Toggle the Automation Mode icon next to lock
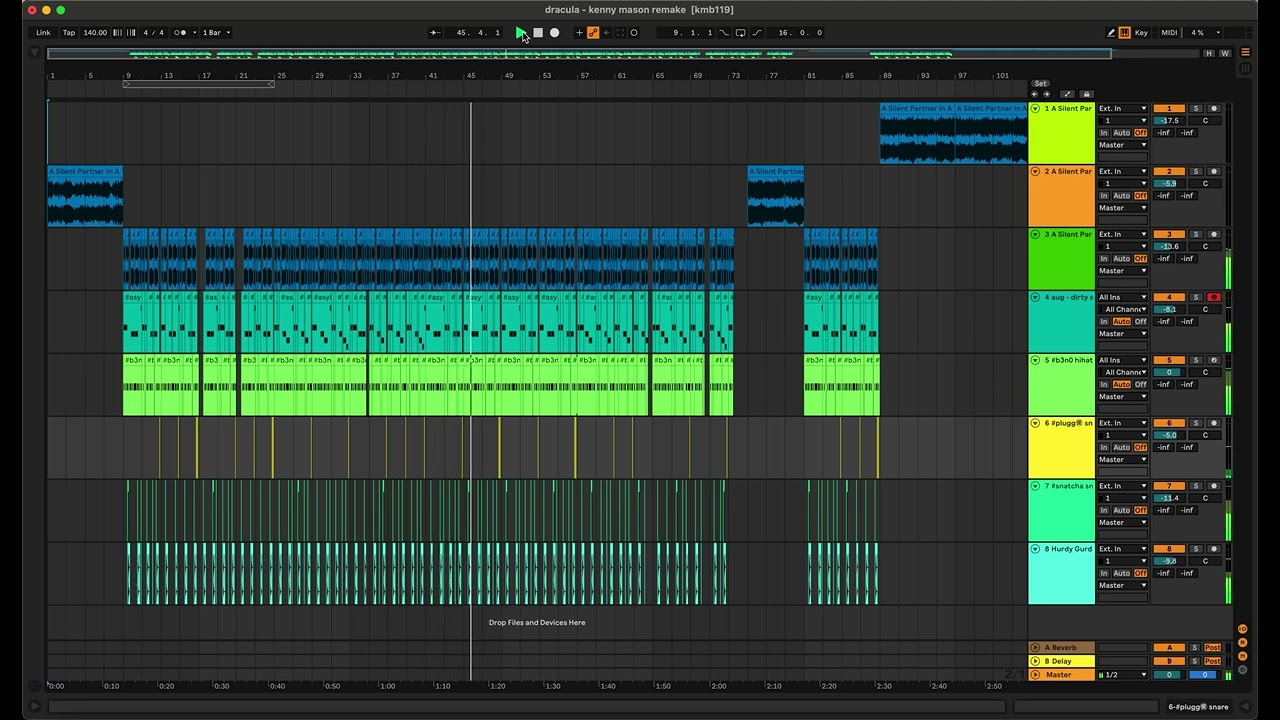This screenshot has height=720, width=1280. (1067, 94)
